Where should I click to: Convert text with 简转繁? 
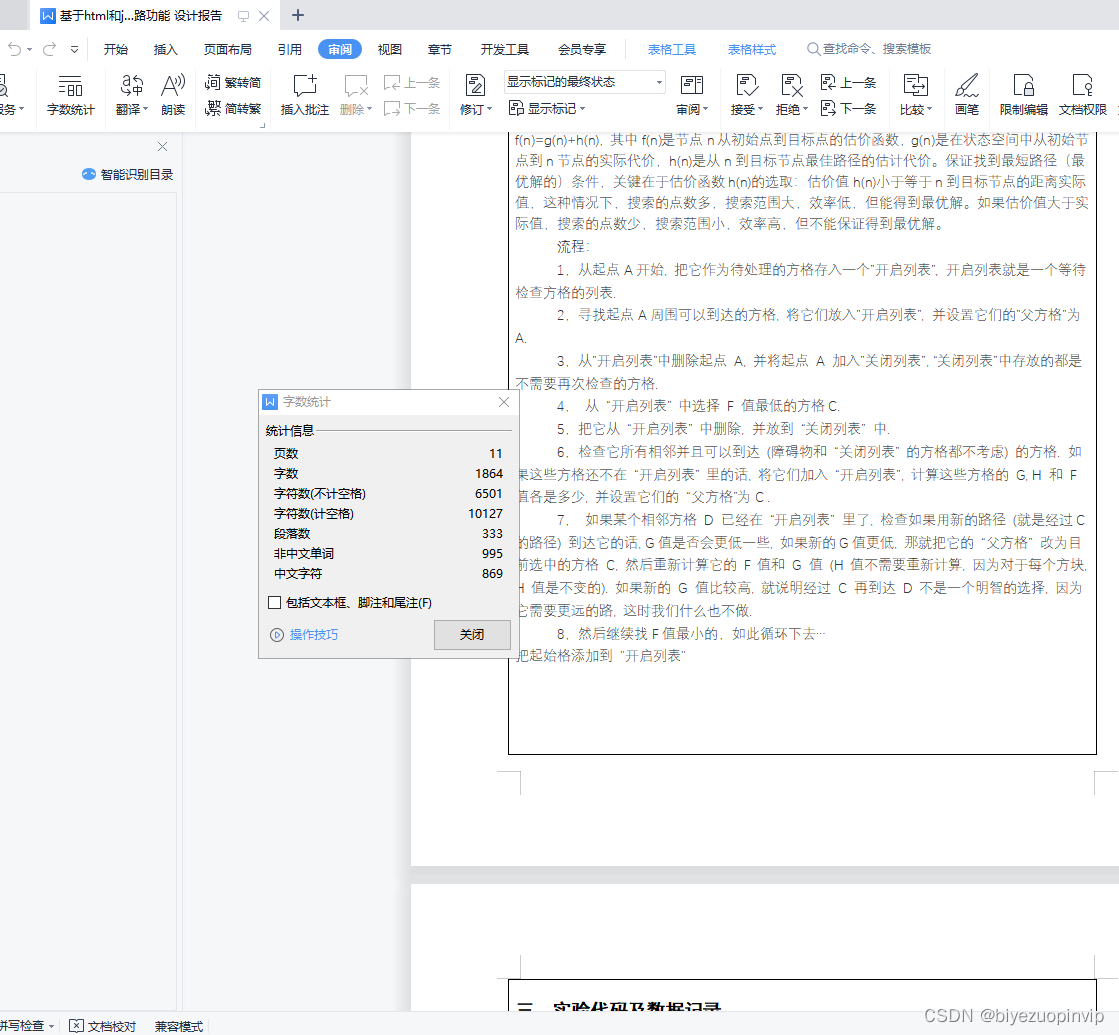(233, 108)
